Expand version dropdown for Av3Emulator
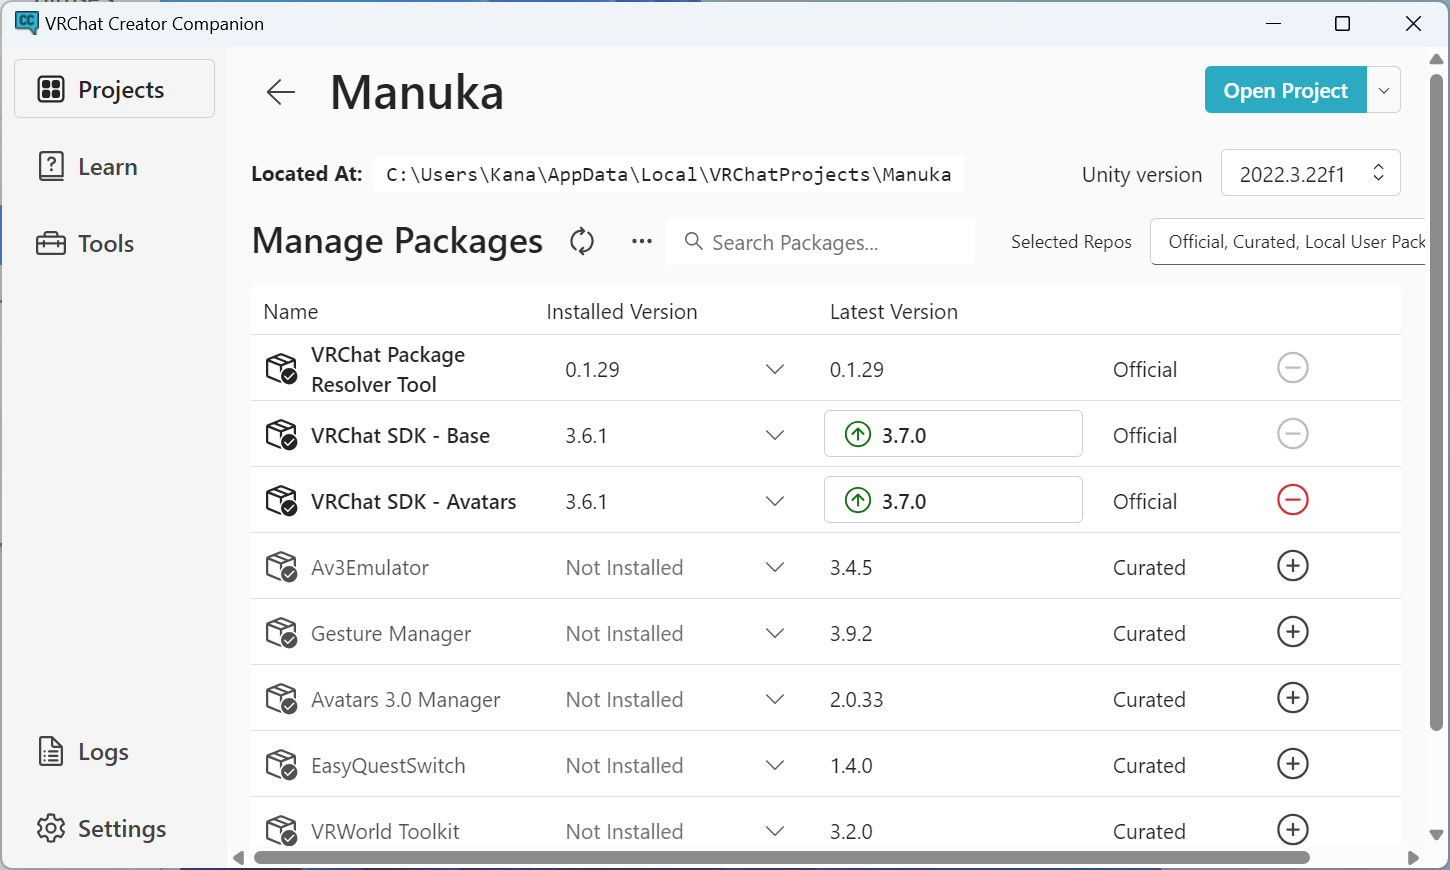This screenshot has width=1450, height=870. pos(775,567)
